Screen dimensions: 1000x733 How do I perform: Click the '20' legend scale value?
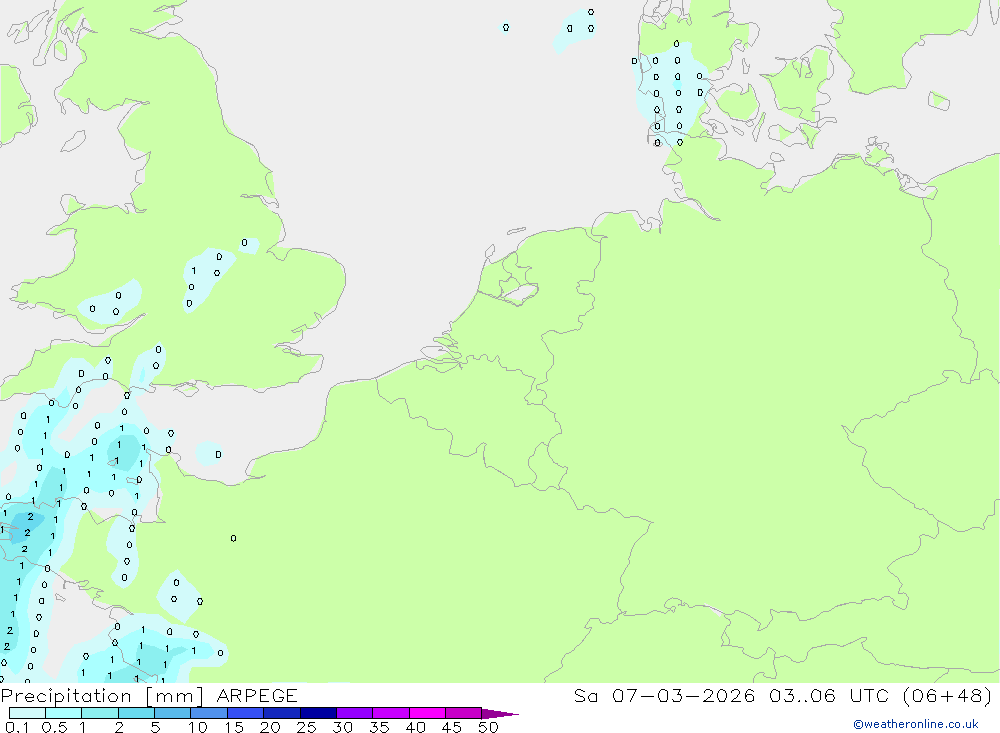point(270,727)
